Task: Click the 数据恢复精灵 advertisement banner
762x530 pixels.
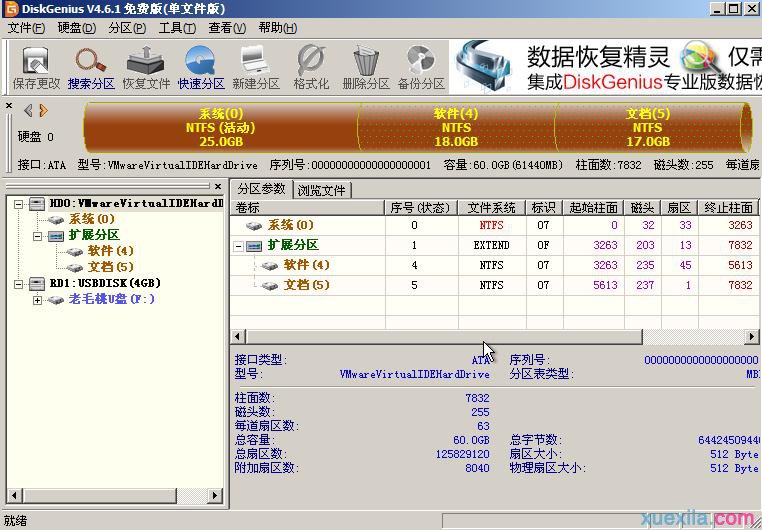Action: point(605,68)
